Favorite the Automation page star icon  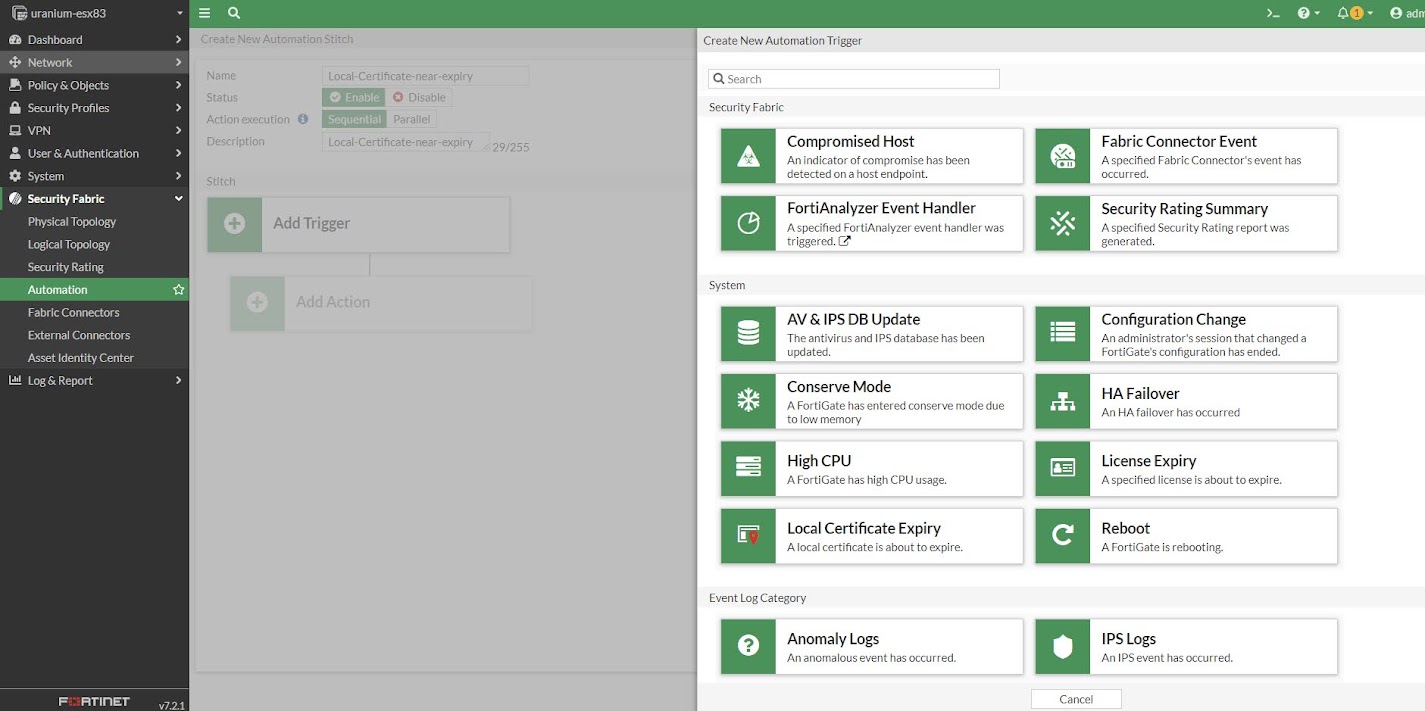(178, 290)
